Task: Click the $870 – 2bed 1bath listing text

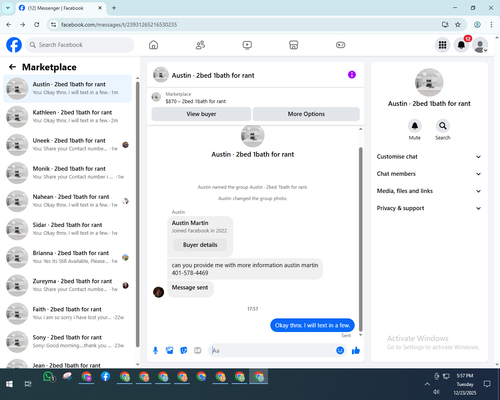Action: pyautogui.click(x=196, y=101)
